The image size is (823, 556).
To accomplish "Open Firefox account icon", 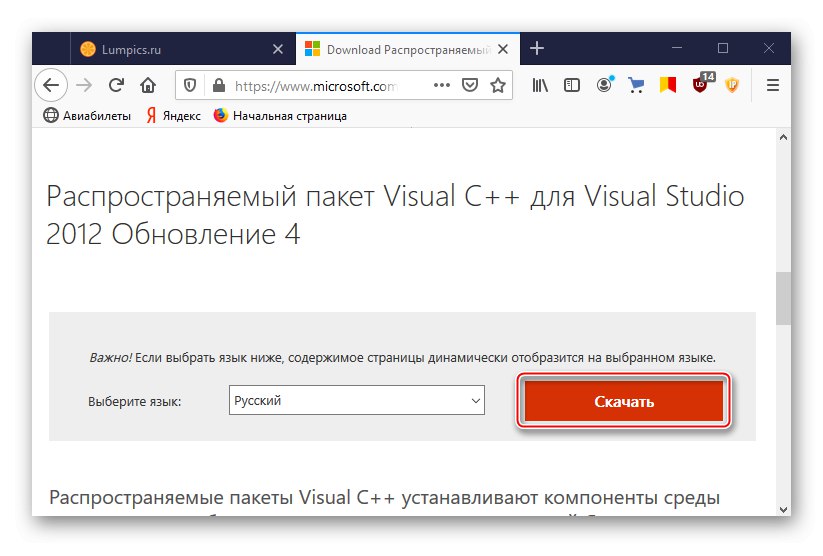I will tap(605, 85).
